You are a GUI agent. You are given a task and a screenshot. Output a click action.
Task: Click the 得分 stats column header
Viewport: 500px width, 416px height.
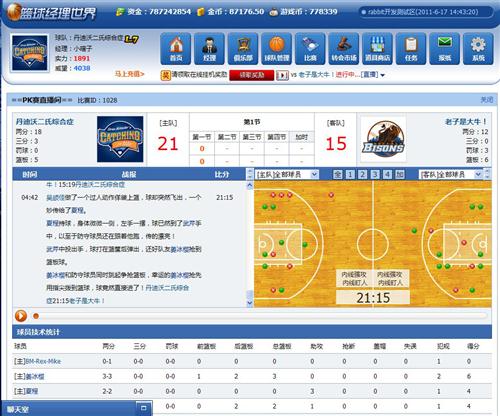(x=473, y=346)
